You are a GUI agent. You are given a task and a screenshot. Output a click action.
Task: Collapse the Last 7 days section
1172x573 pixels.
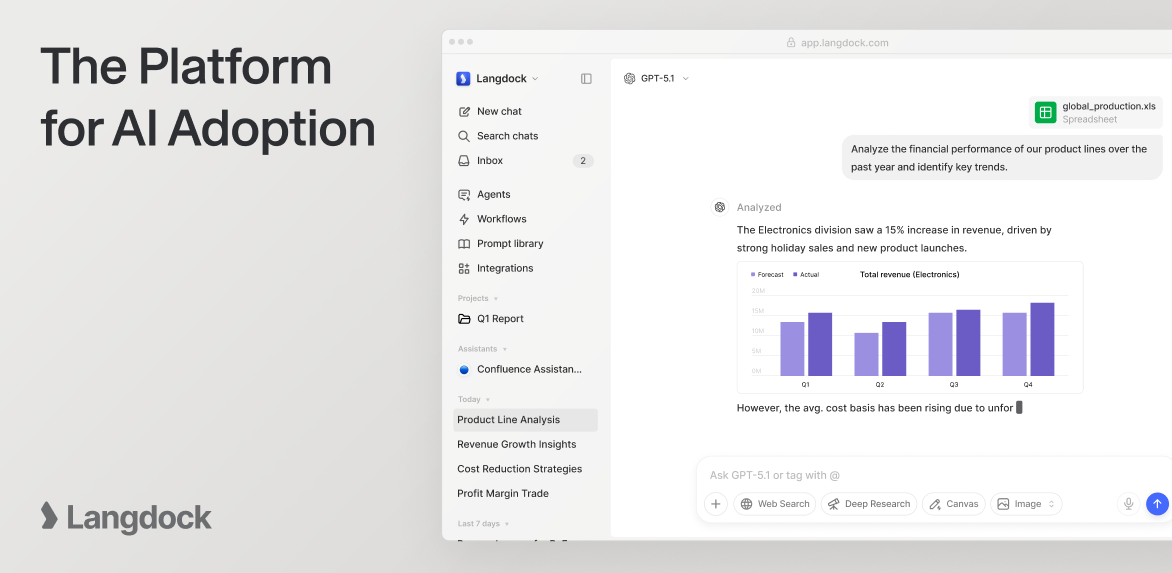(x=484, y=524)
